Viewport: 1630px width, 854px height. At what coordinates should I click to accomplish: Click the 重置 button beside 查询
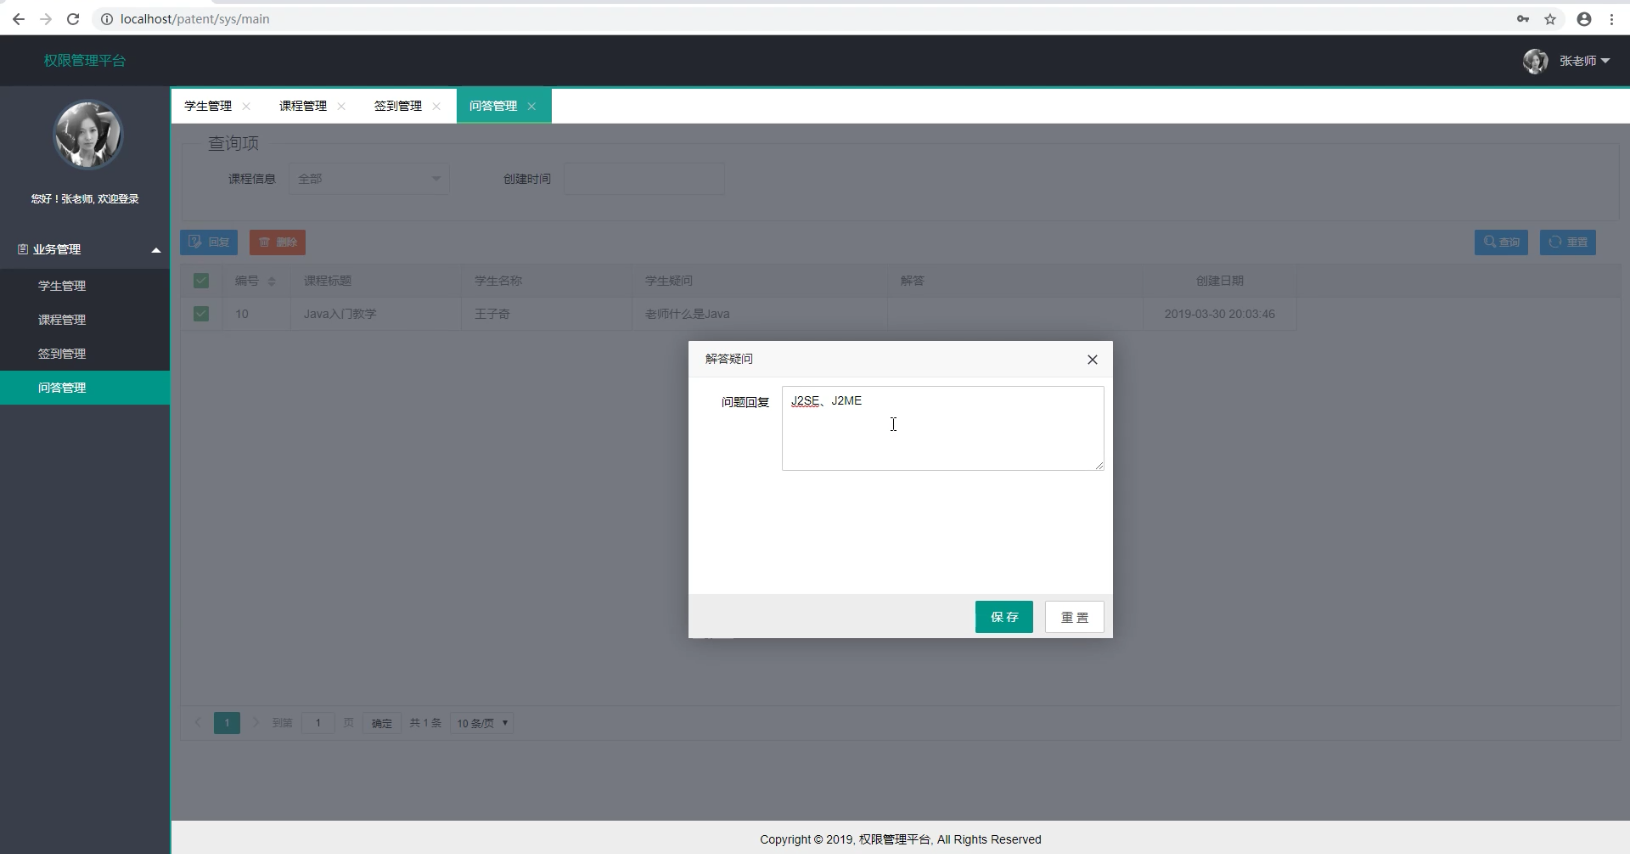click(x=1567, y=242)
